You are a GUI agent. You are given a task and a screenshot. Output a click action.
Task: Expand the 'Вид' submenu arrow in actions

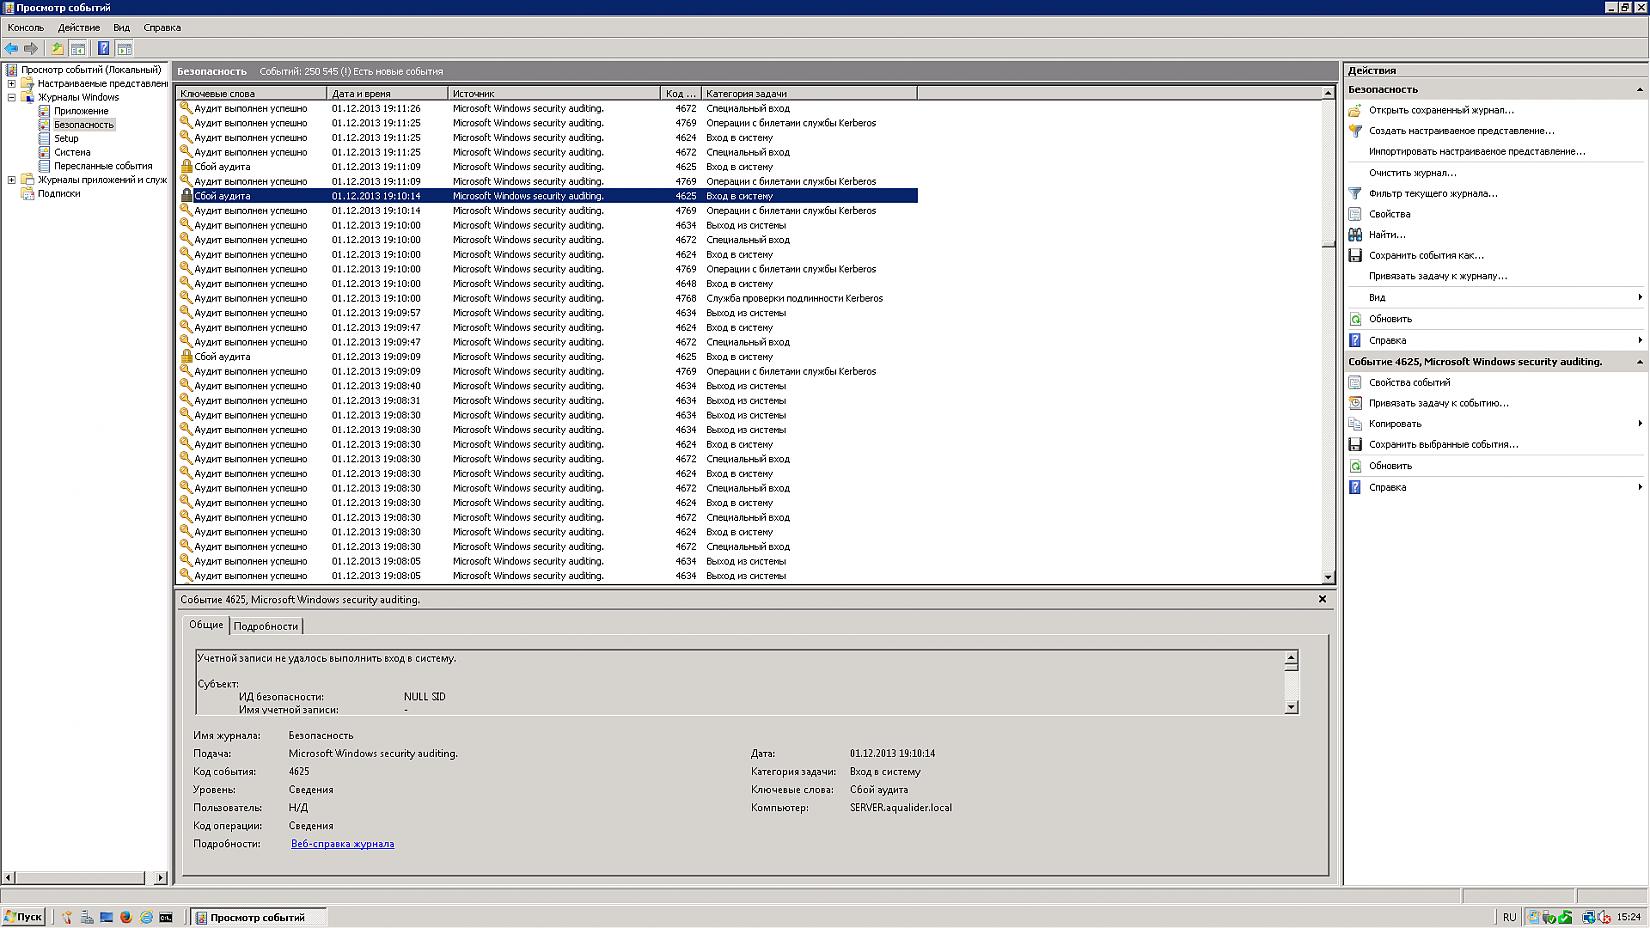tap(1640, 297)
